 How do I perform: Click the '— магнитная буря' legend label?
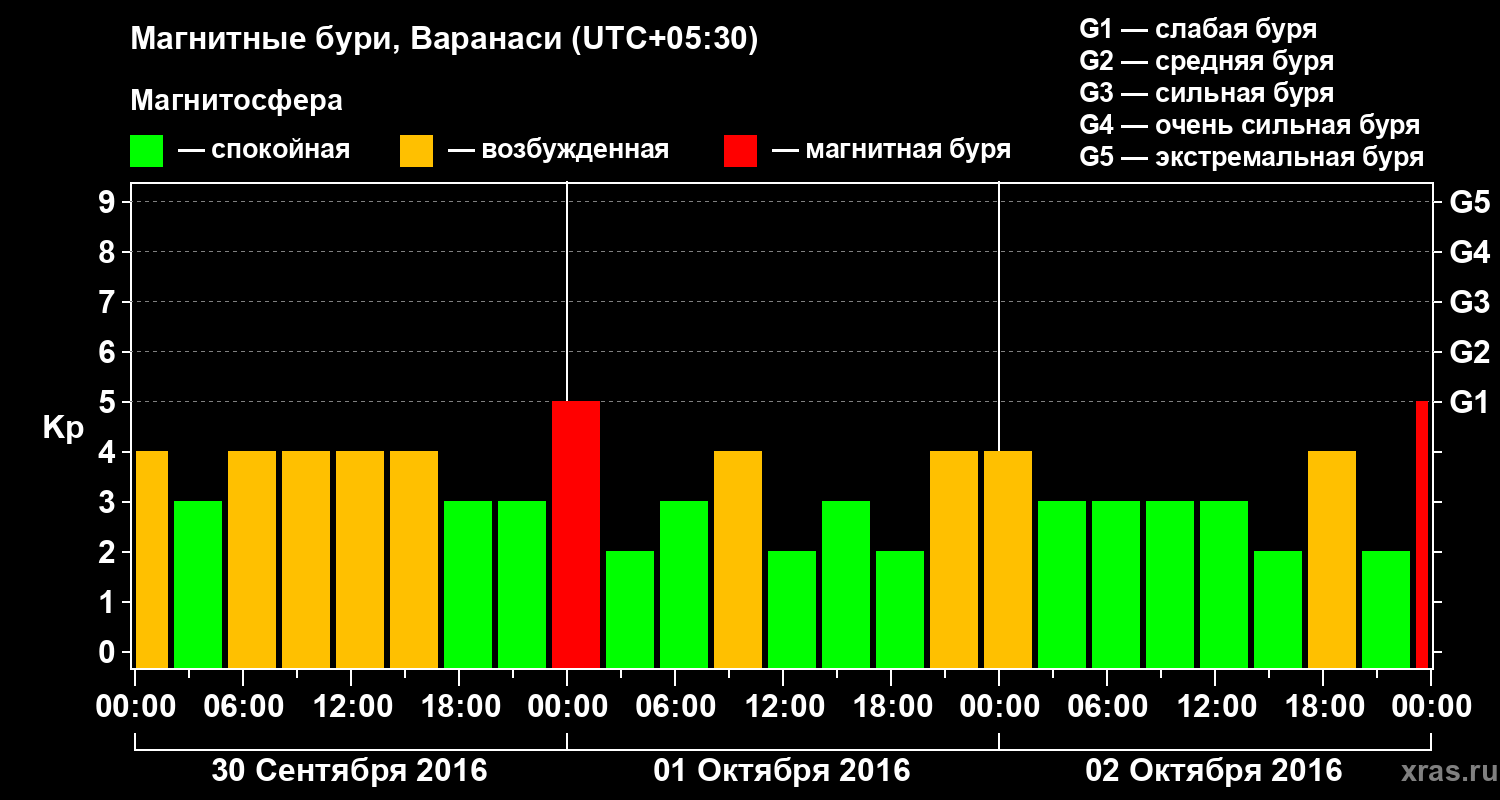(892, 150)
